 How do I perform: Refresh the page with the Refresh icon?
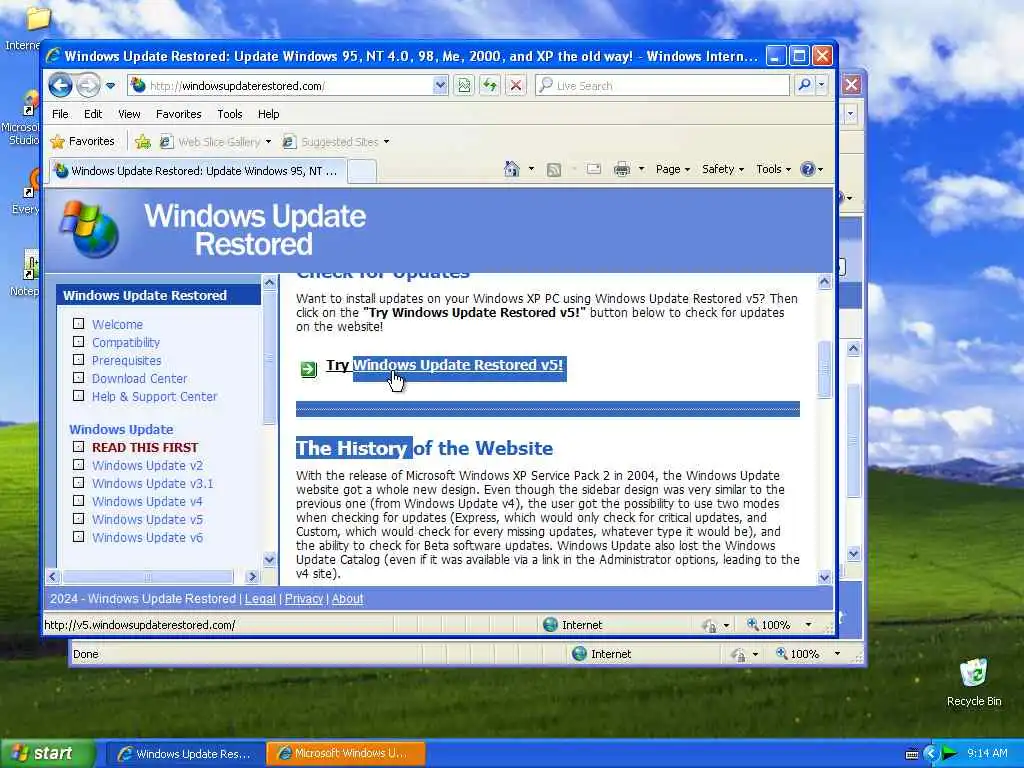[x=490, y=86]
